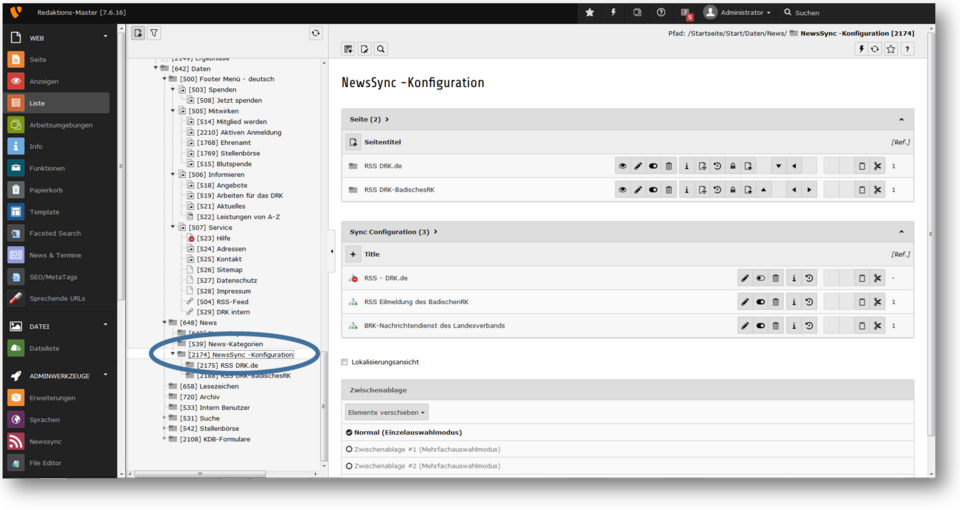960x510 pixels.
Task: Toggle visibility eye for RSS DRK-BadischesRK
Action: point(622,189)
